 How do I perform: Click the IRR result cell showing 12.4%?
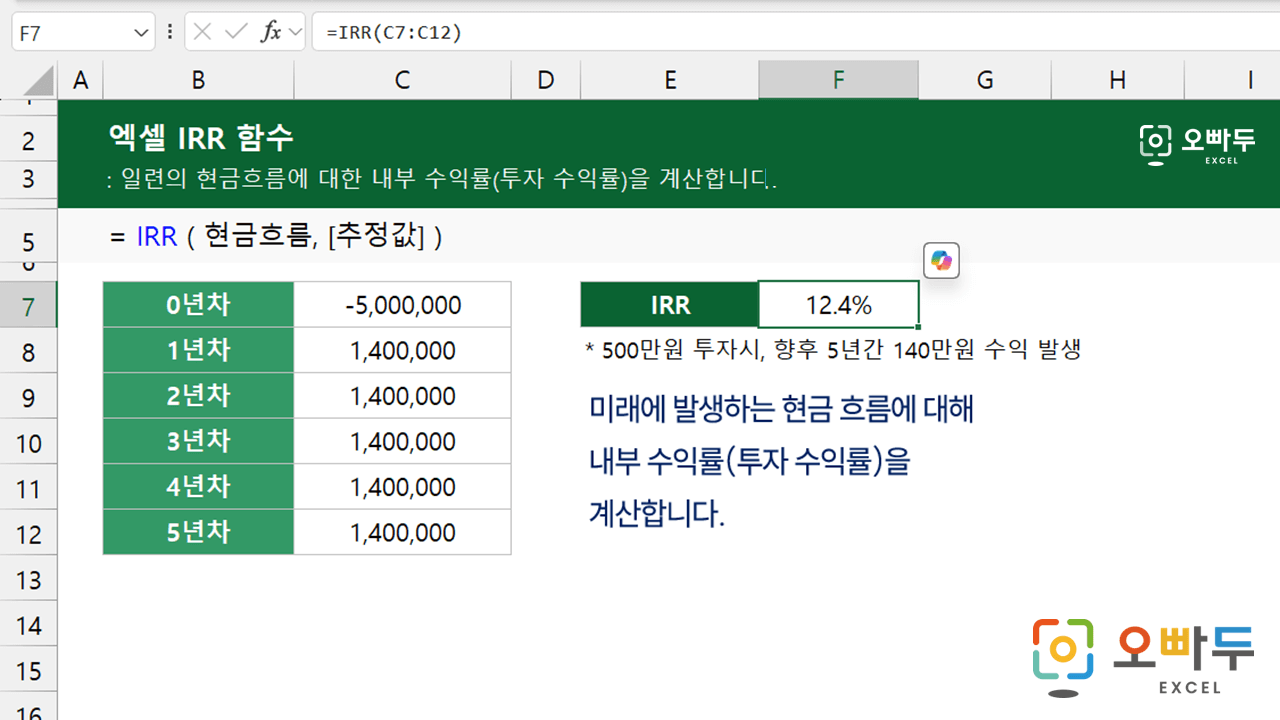pos(838,305)
